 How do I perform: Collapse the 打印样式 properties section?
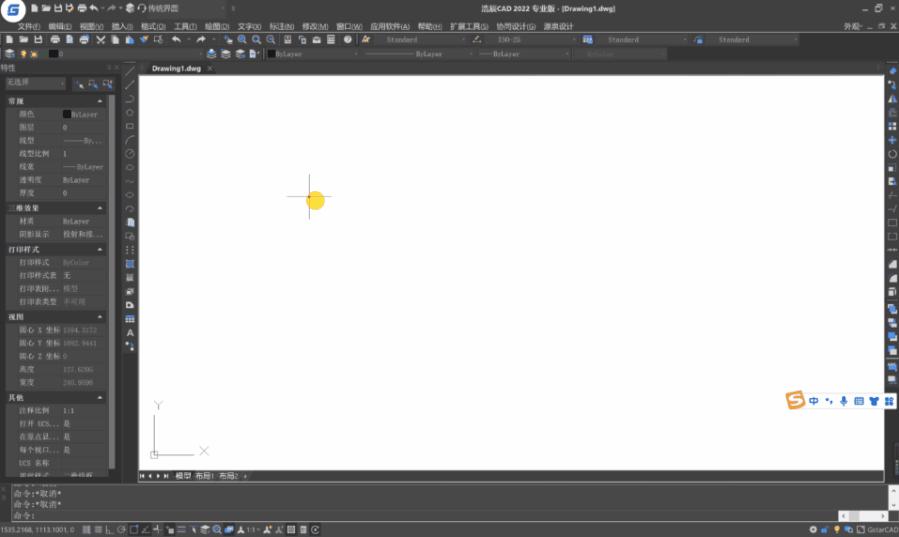(x=100, y=249)
